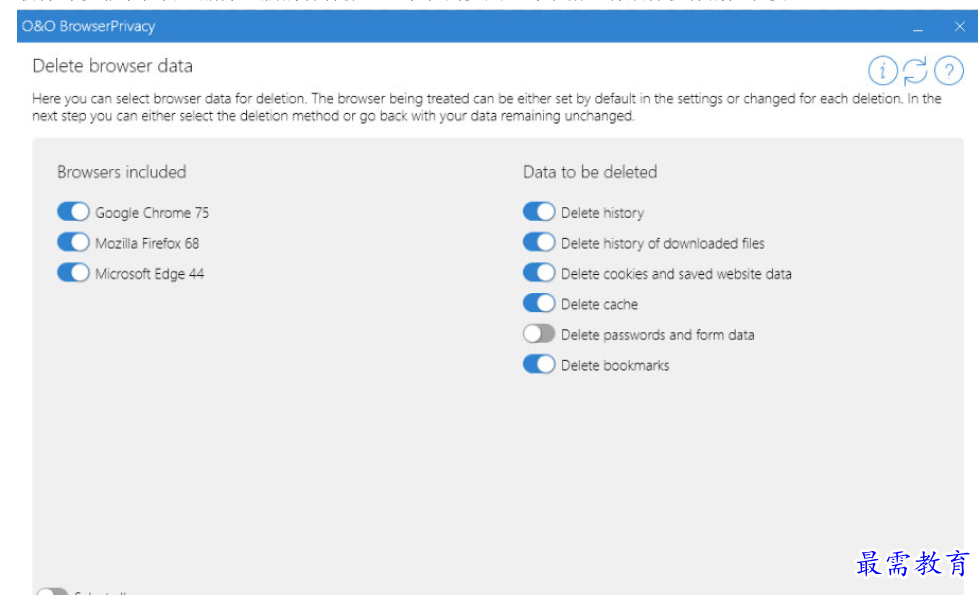Turn off the Mozilla Firefox 68 switch
The height and width of the screenshot is (595, 978).
pyautogui.click(x=73, y=242)
